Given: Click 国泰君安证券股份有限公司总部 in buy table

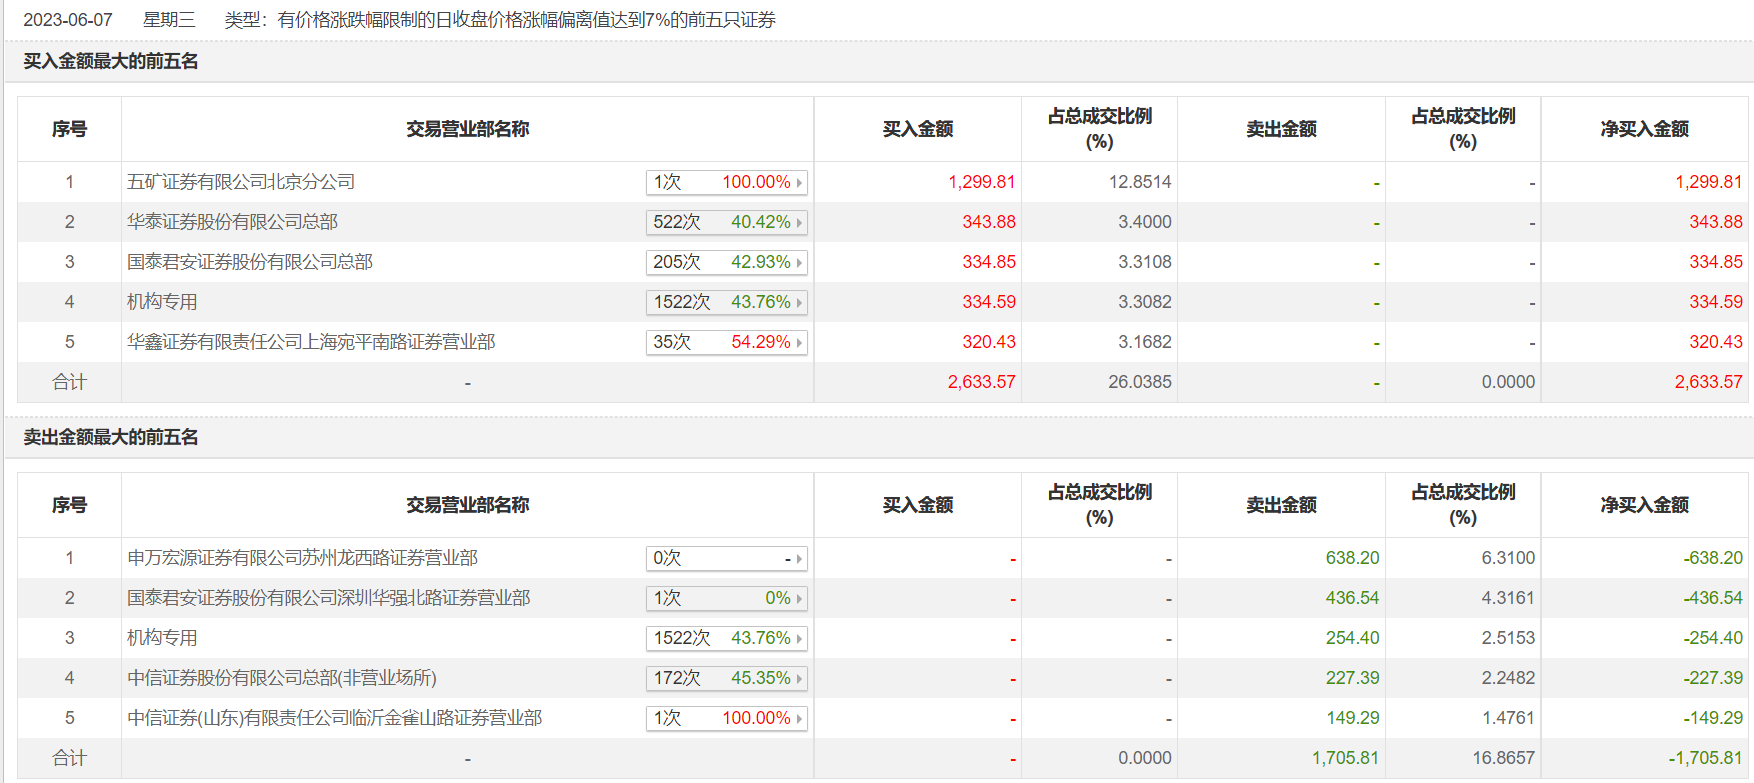Looking at the screenshot, I should pos(250,262).
